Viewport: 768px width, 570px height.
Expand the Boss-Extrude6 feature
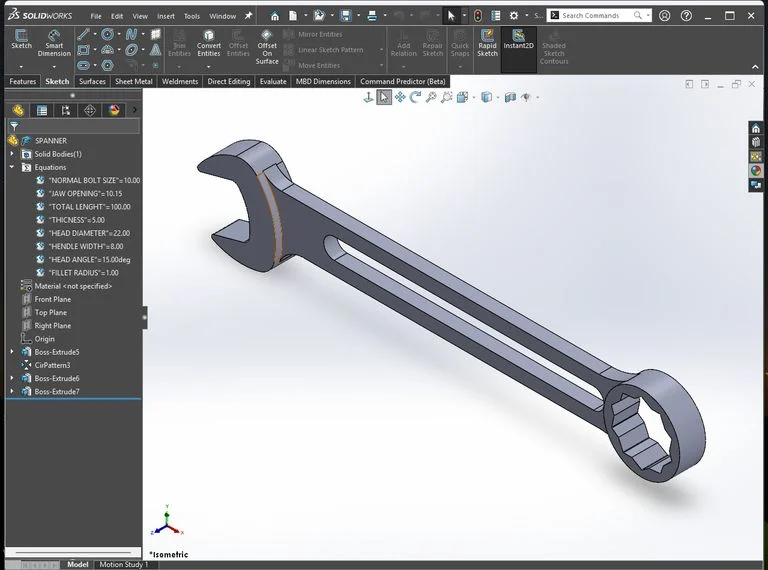click(x=12, y=378)
